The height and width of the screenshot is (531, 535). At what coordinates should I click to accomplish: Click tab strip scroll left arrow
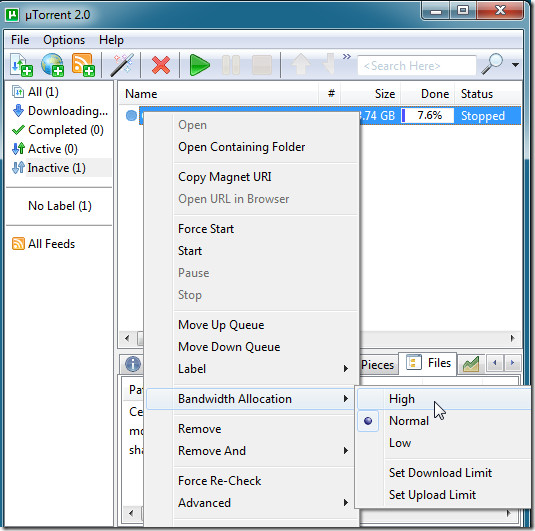[x=494, y=363]
